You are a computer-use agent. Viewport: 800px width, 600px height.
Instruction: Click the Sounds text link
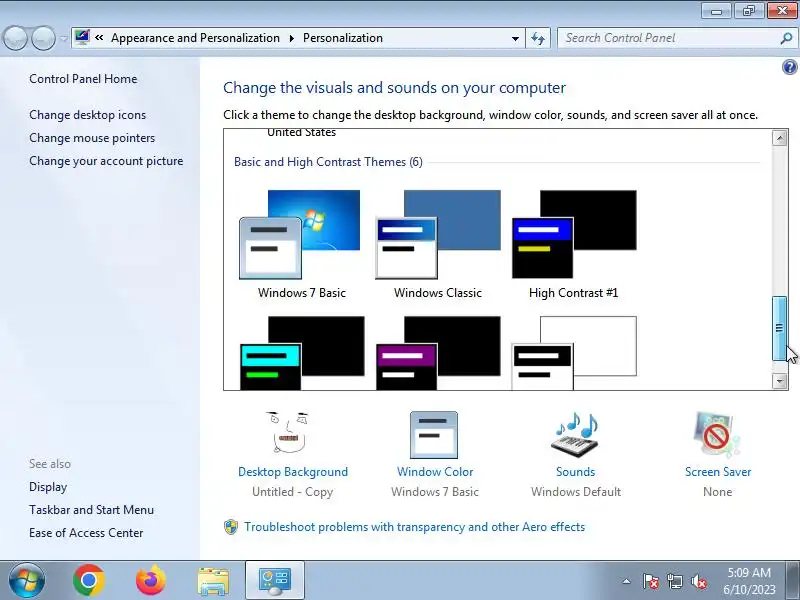576,472
